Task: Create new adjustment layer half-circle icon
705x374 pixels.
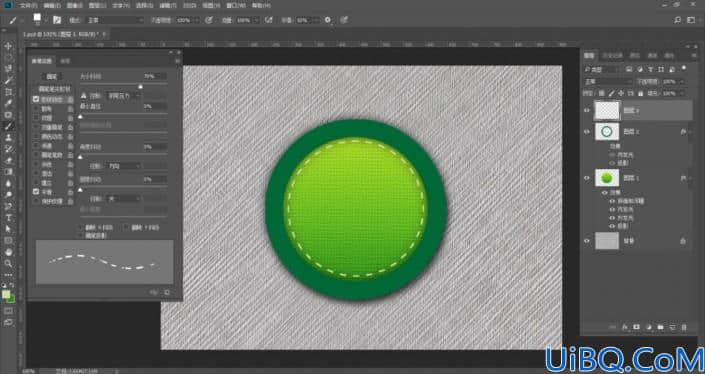Action: [x=649, y=327]
